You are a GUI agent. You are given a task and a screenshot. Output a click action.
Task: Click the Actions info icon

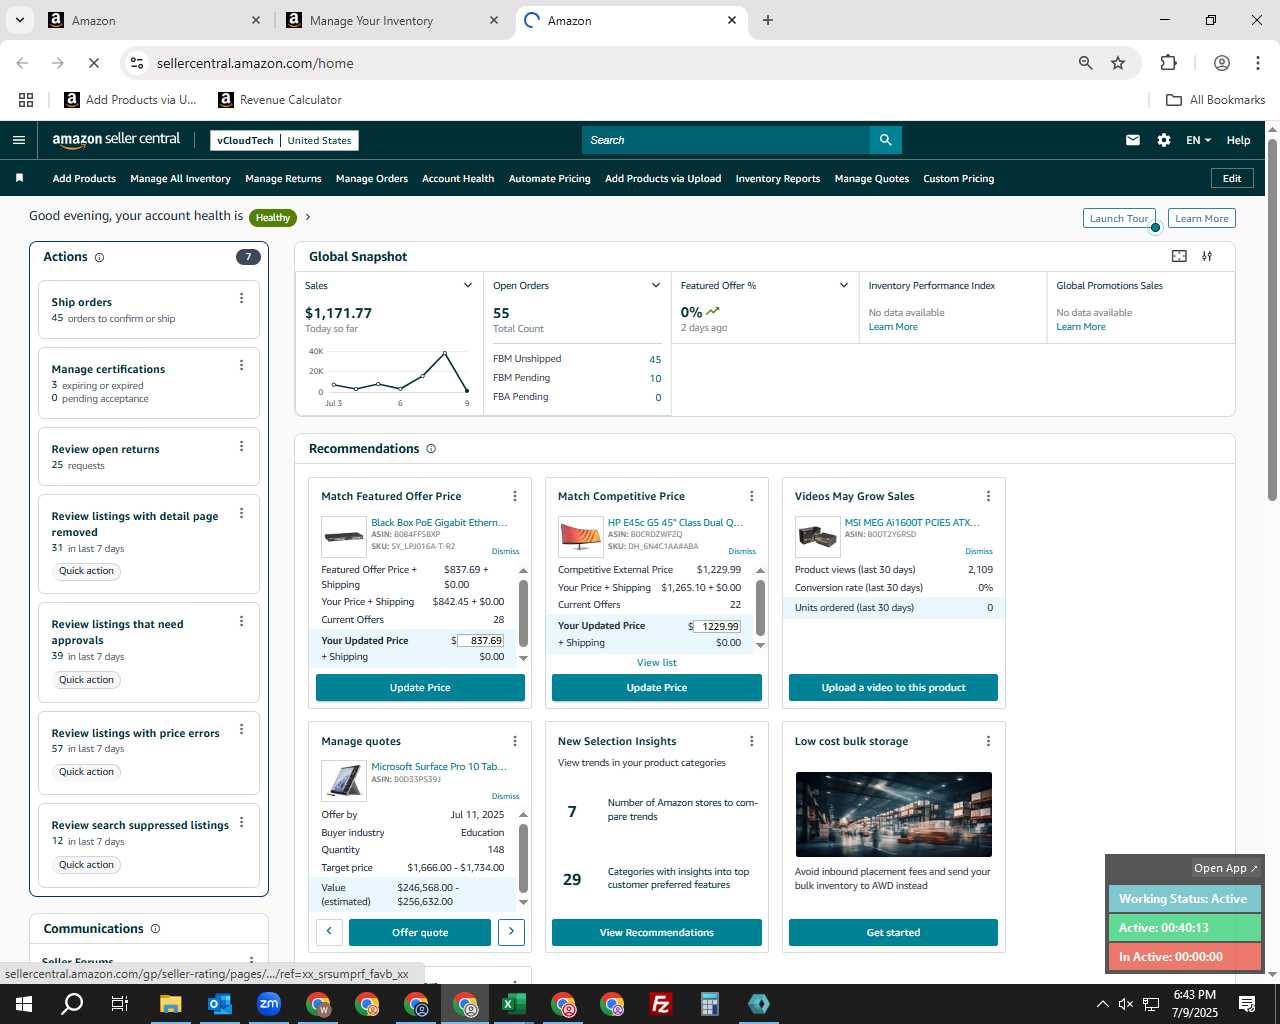pos(99,258)
